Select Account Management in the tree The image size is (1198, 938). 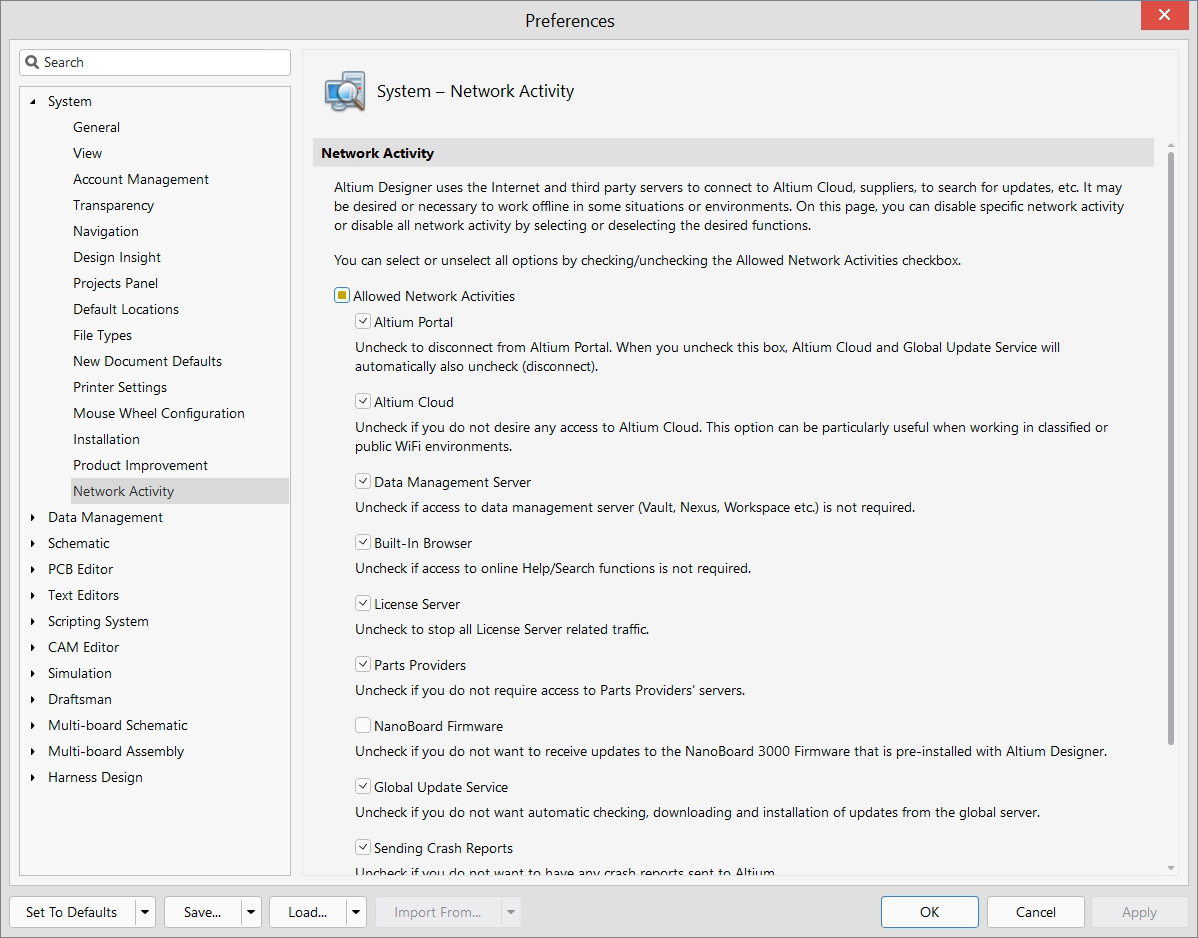pyautogui.click(x=141, y=180)
